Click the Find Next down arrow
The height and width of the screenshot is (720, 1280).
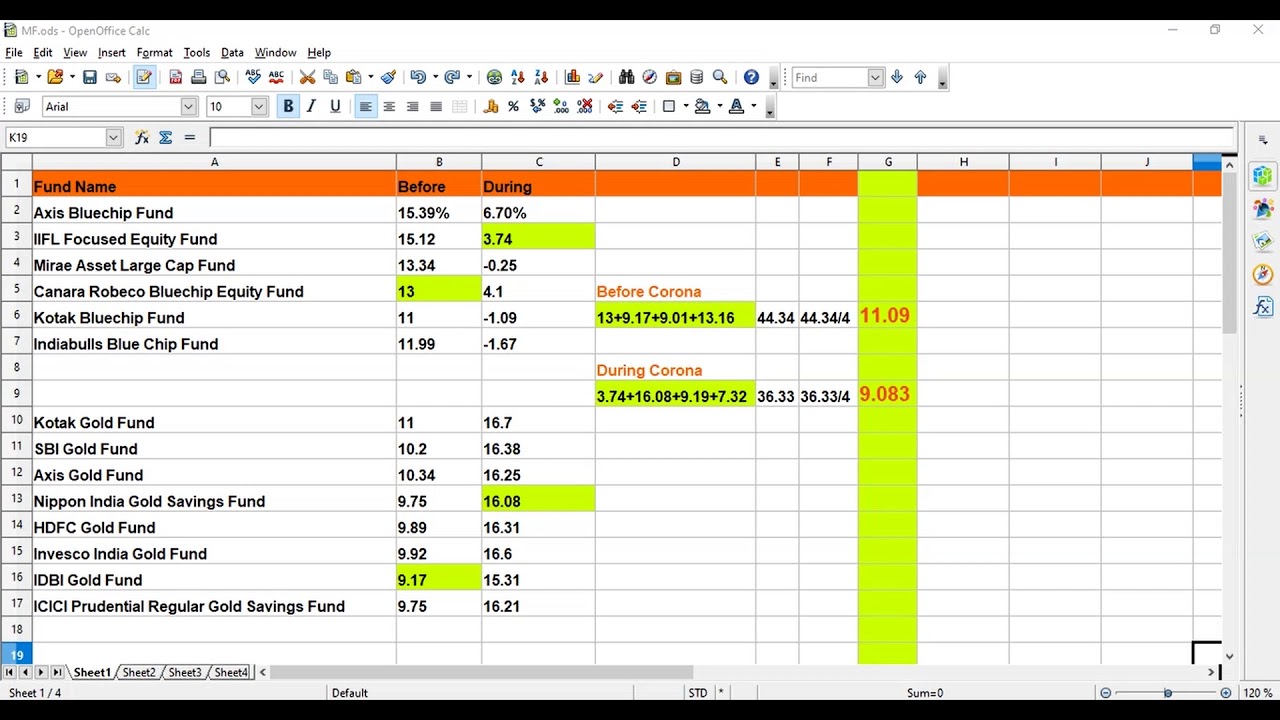point(897,77)
